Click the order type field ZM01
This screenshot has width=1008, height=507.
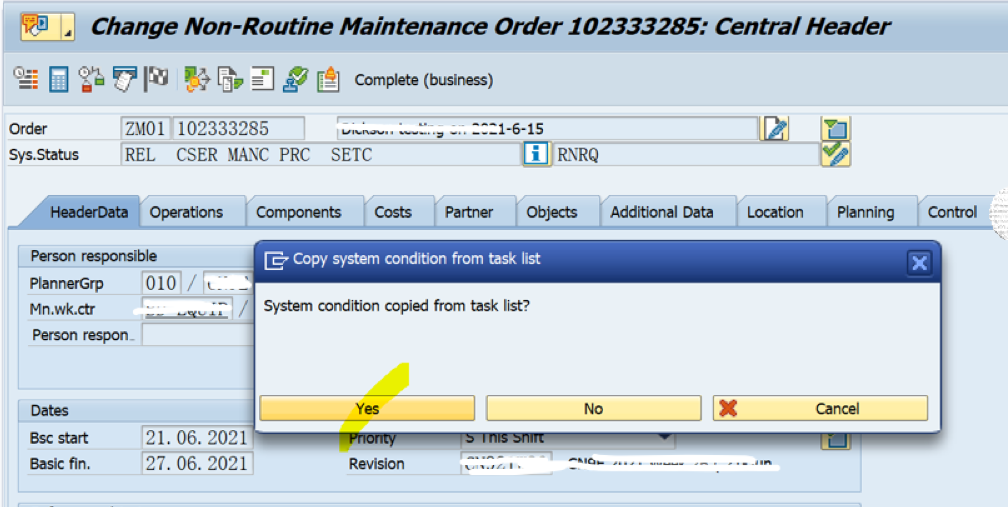[x=145, y=129]
